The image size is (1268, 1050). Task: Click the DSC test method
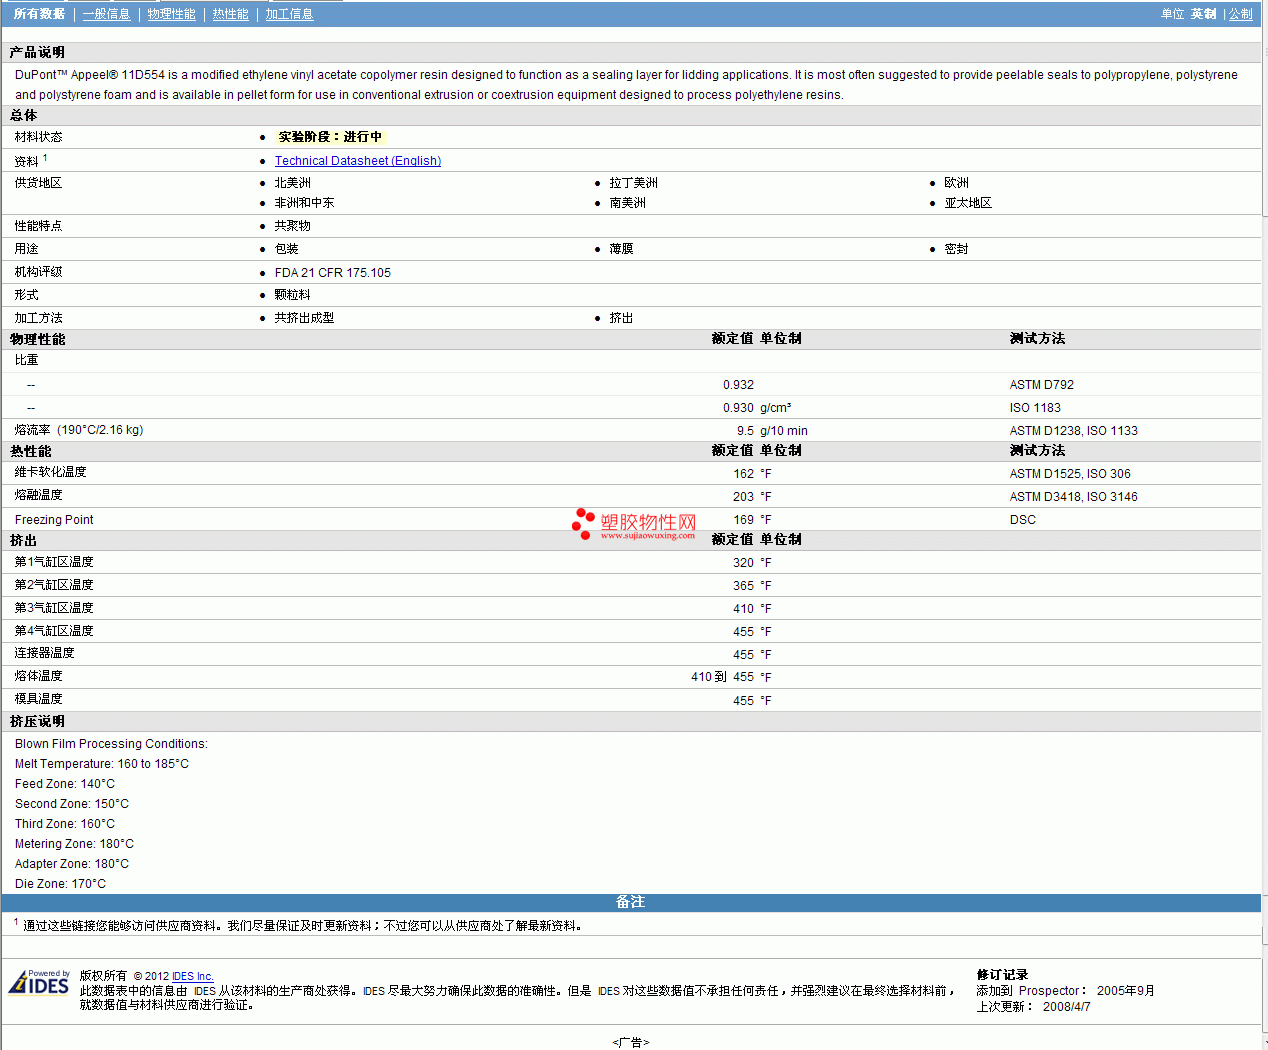[1023, 520]
